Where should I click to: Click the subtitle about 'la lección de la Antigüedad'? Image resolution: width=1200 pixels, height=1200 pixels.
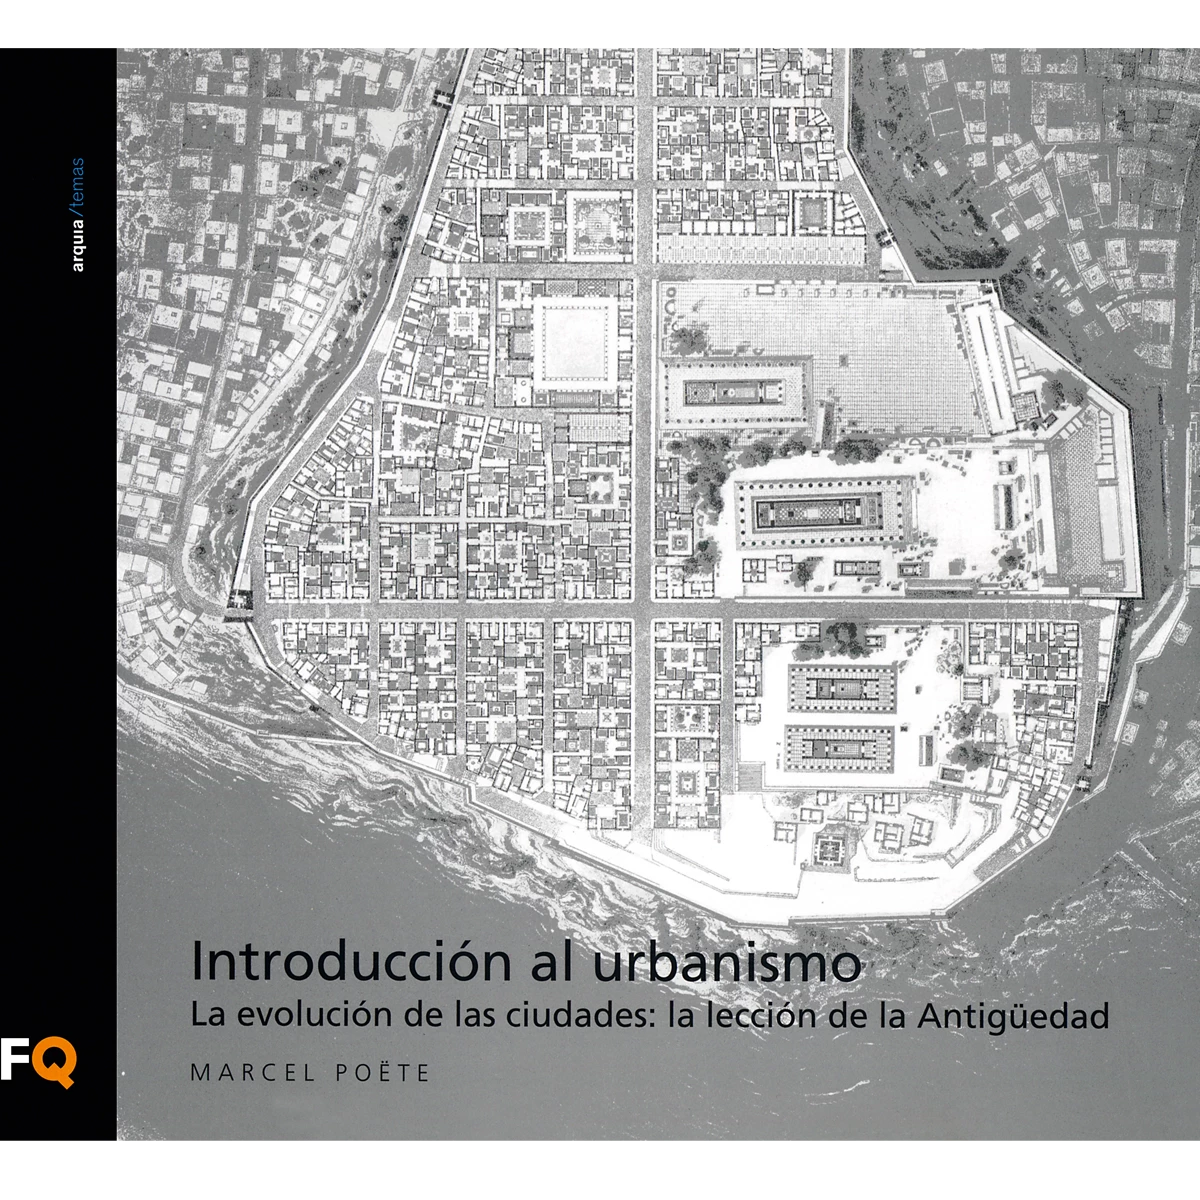point(650,1016)
